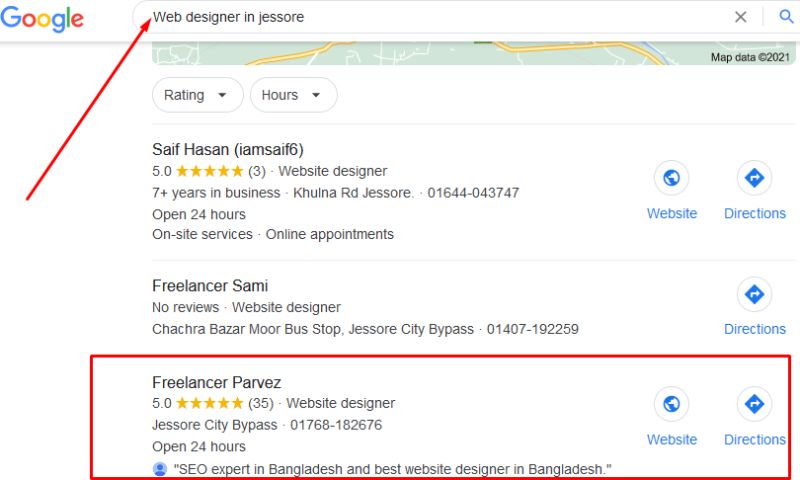This screenshot has width=800, height=480.
Task: Open Saif Hasan's website globe icon
Action: pos(671,179)
